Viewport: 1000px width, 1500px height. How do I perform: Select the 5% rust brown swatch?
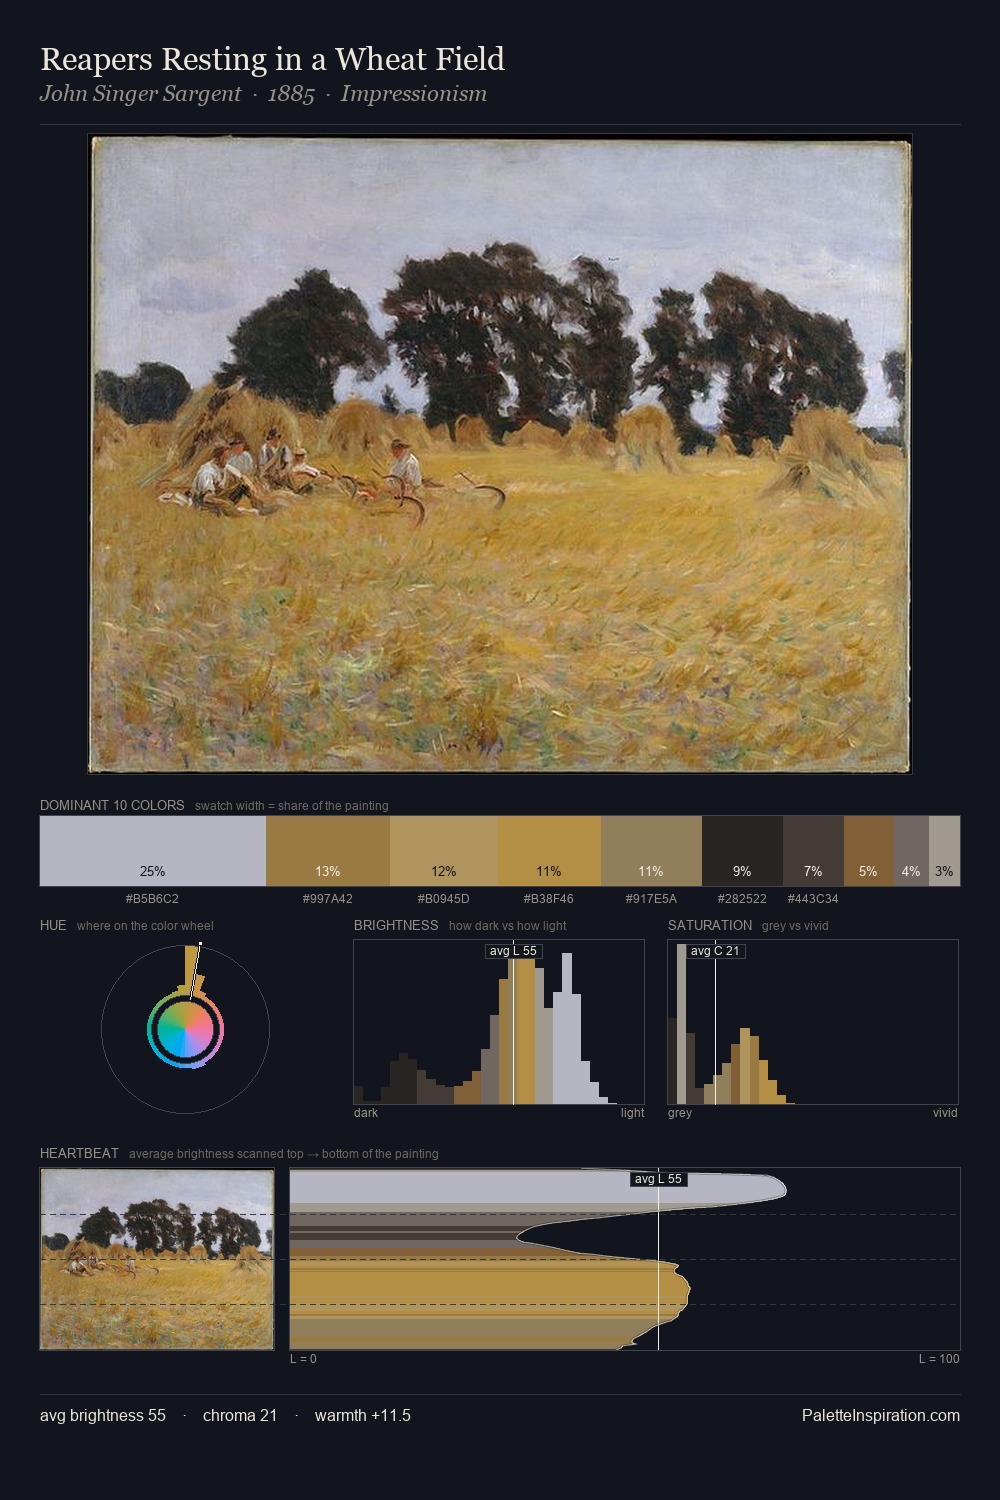[868, 851]
